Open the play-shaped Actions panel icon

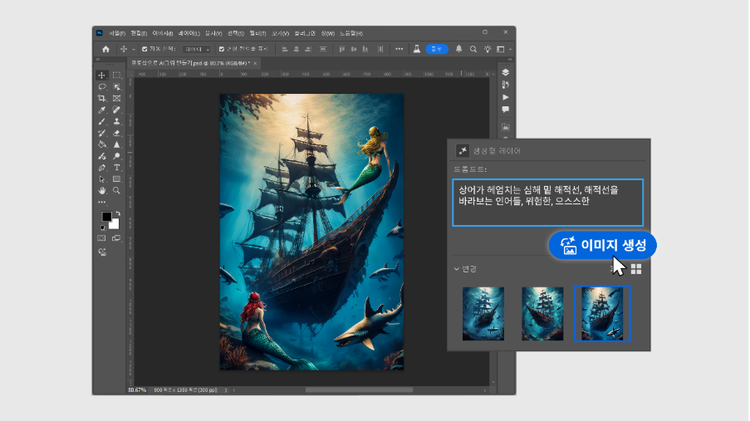[x=506, y=97]
